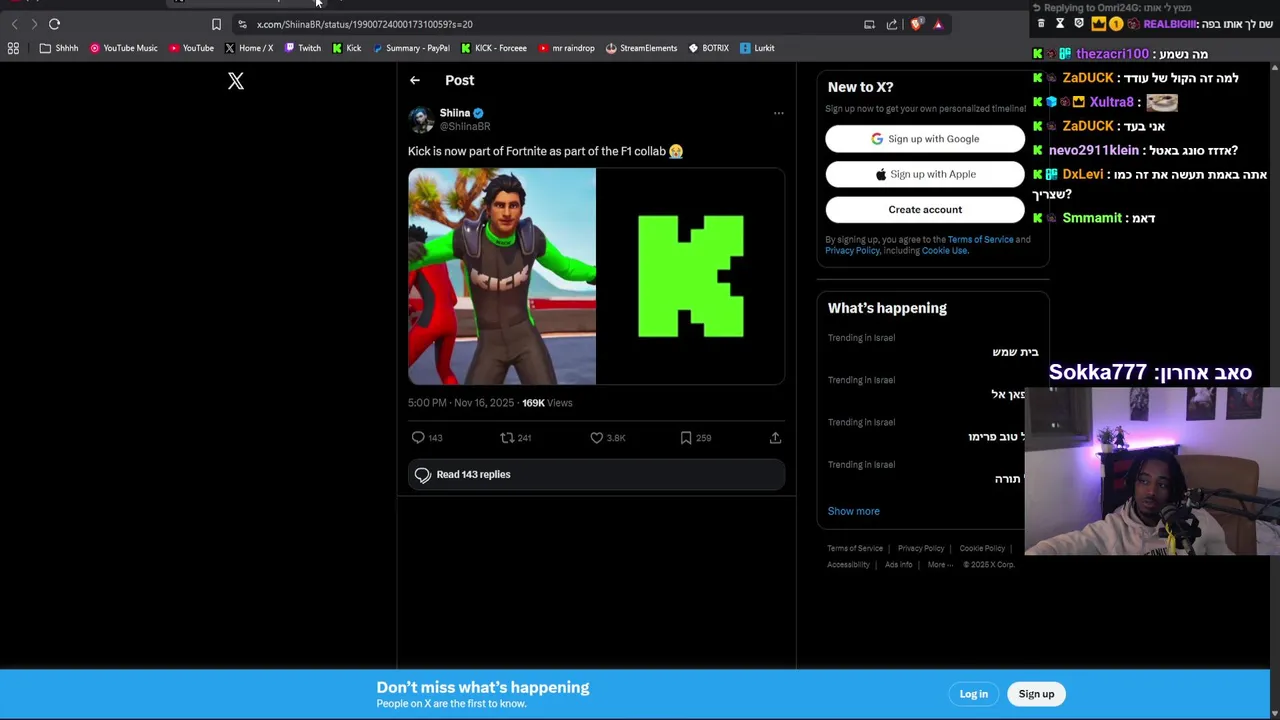Click Sign up with Apple
Screen dimensions: 1280x720
pos(925,174)
